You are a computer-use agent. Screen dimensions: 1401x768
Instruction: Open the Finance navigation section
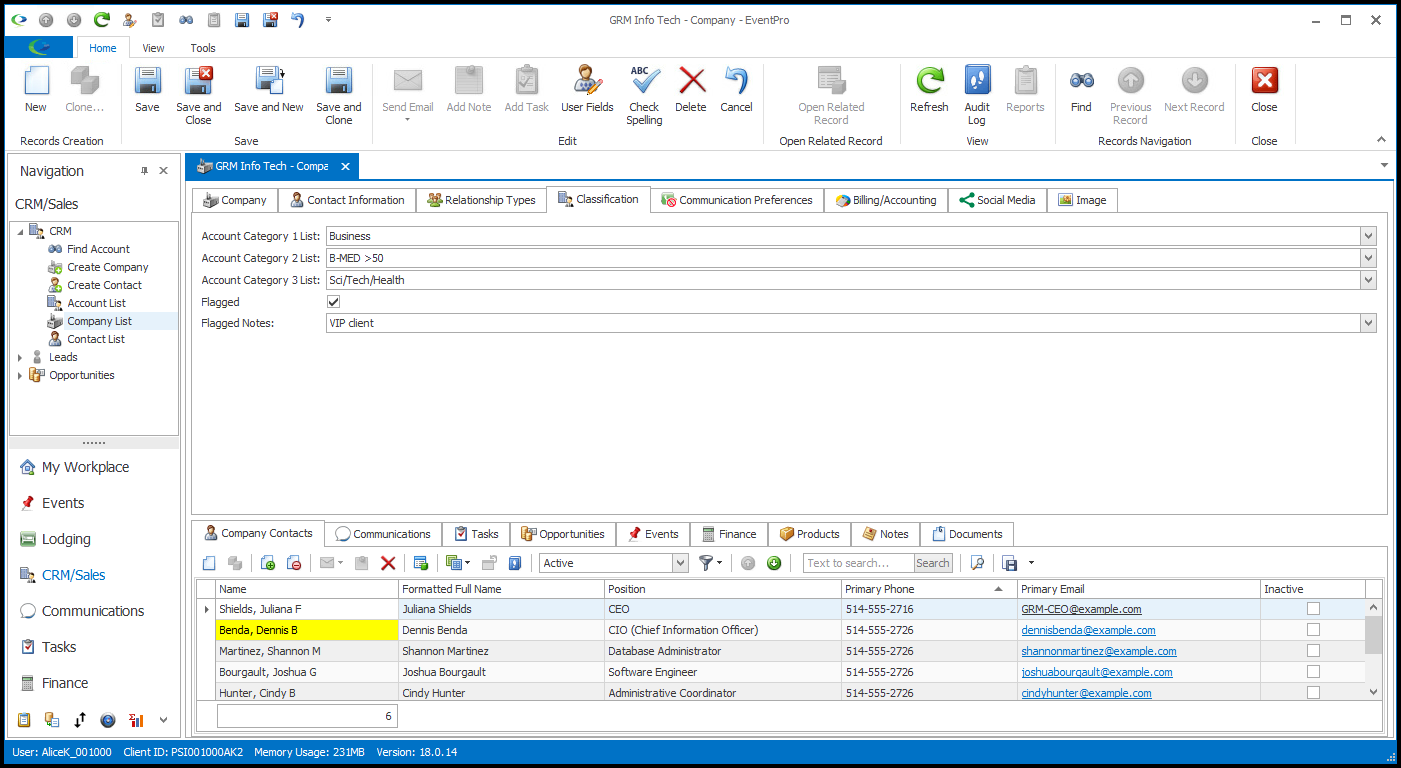(x=65, y=683)
